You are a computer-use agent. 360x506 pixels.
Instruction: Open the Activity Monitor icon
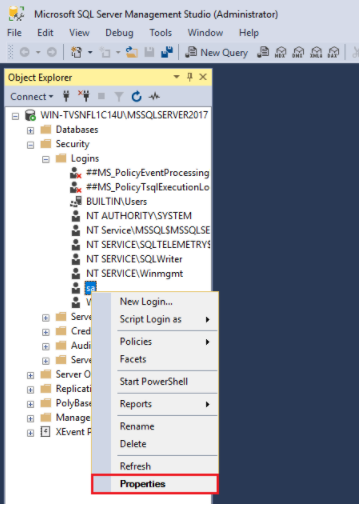click(154, 97)
